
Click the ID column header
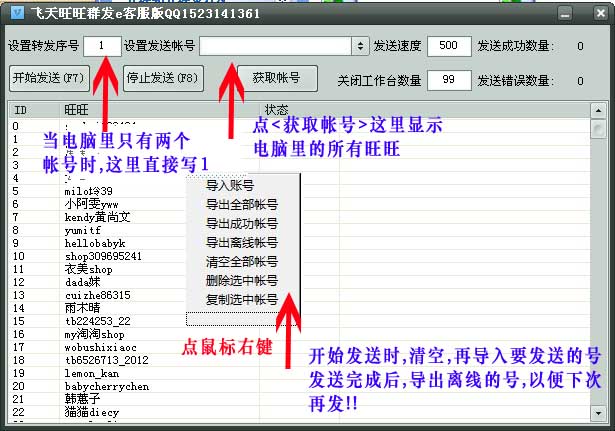[x=34, y=110]
